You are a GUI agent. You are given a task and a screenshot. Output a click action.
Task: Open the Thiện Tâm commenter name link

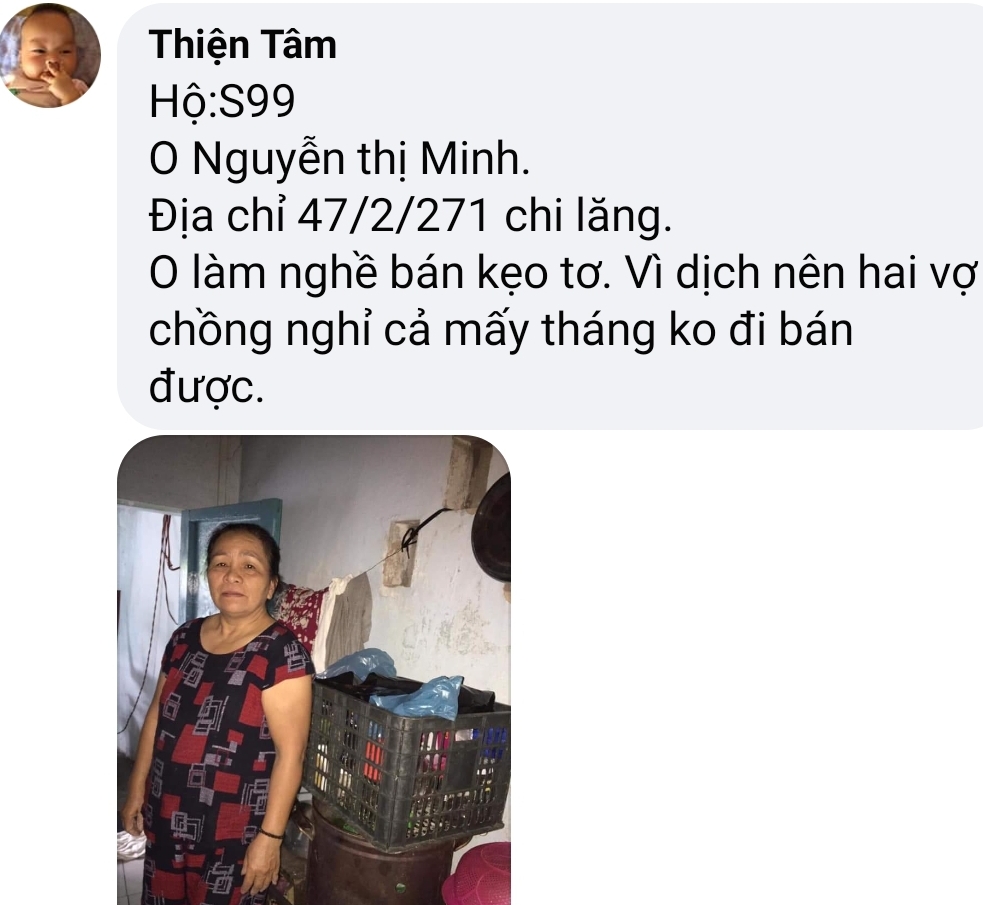(x=243, y=45)
